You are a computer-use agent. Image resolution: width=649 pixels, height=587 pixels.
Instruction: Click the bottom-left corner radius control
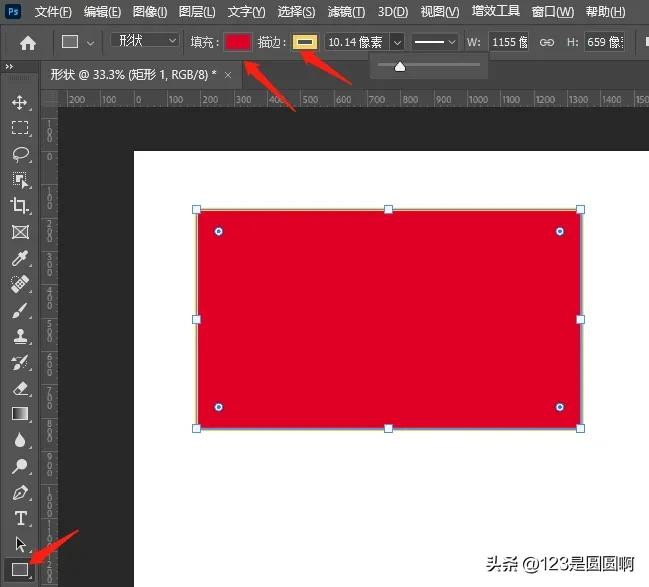point(219,407)
